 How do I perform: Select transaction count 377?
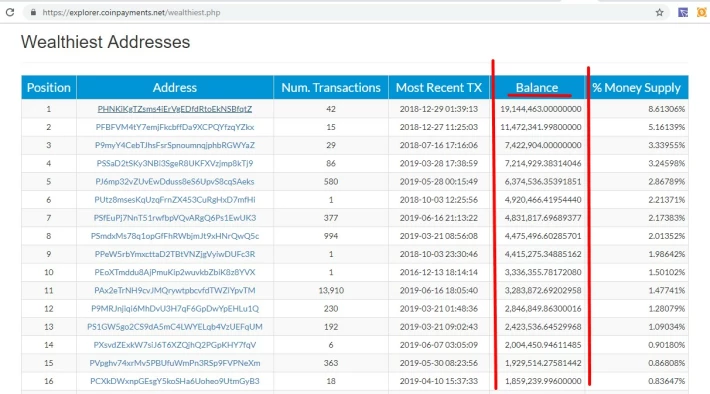(x=331, y=218)
